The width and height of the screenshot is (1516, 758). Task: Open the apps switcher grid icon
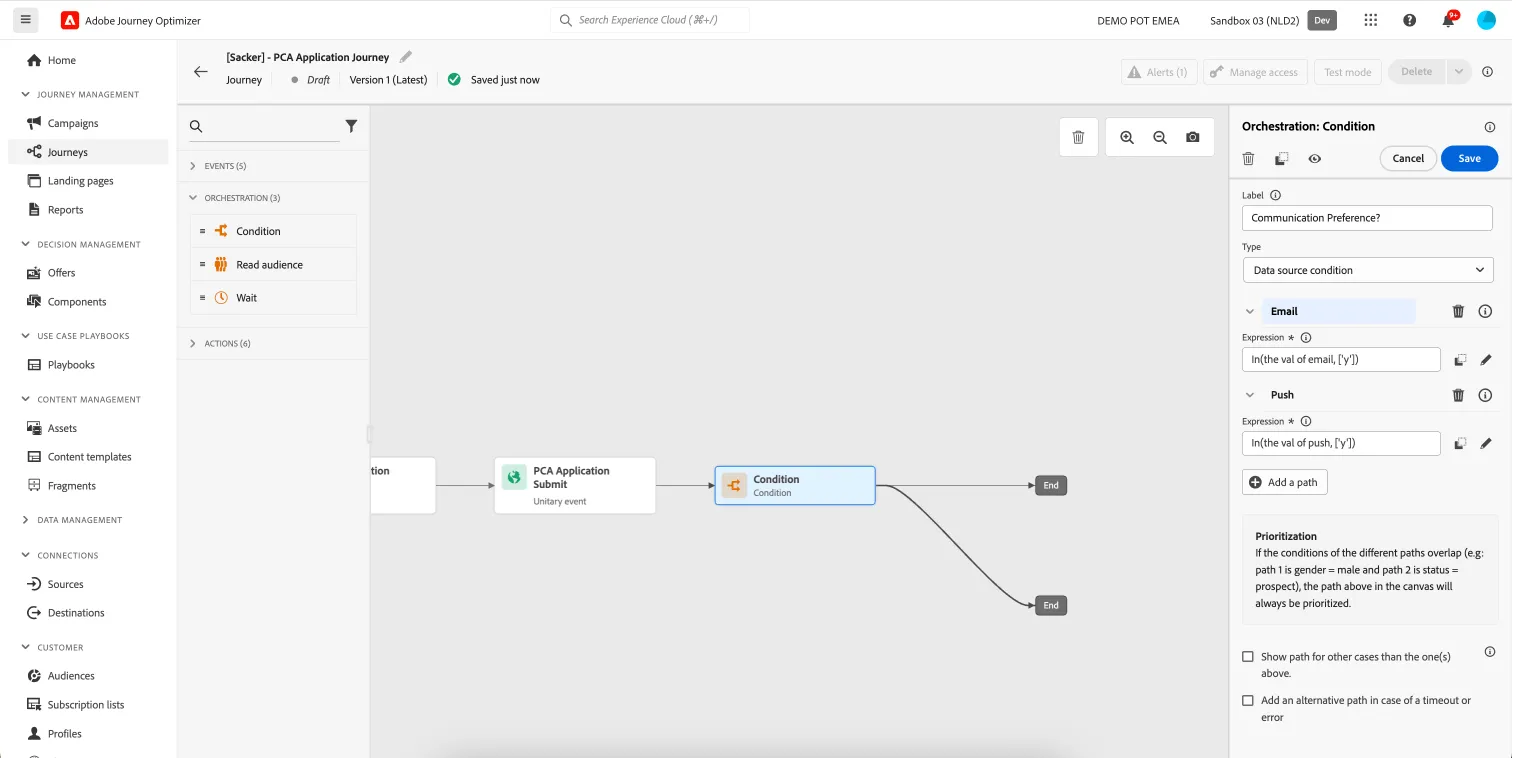(1370, 20)
